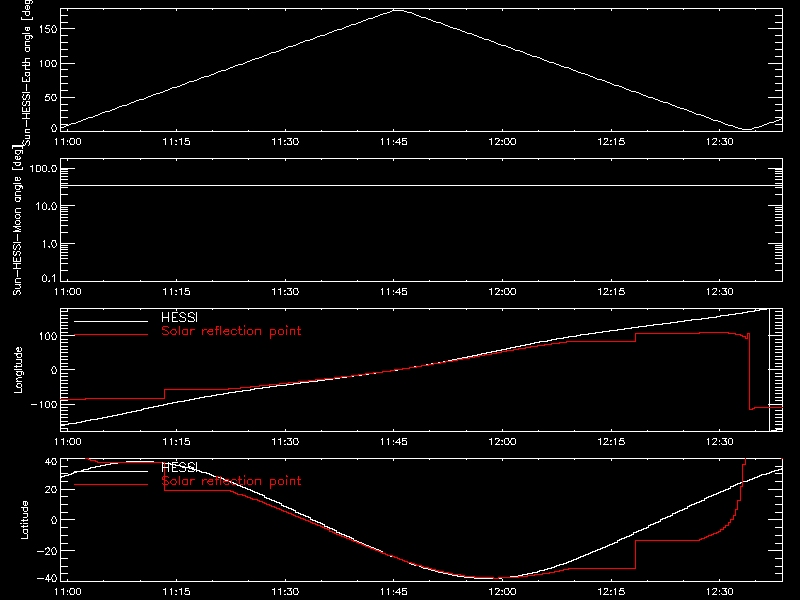800x600 pixels.
Task: Select the '100' tick in Earth angle plot
Action: 48,64
